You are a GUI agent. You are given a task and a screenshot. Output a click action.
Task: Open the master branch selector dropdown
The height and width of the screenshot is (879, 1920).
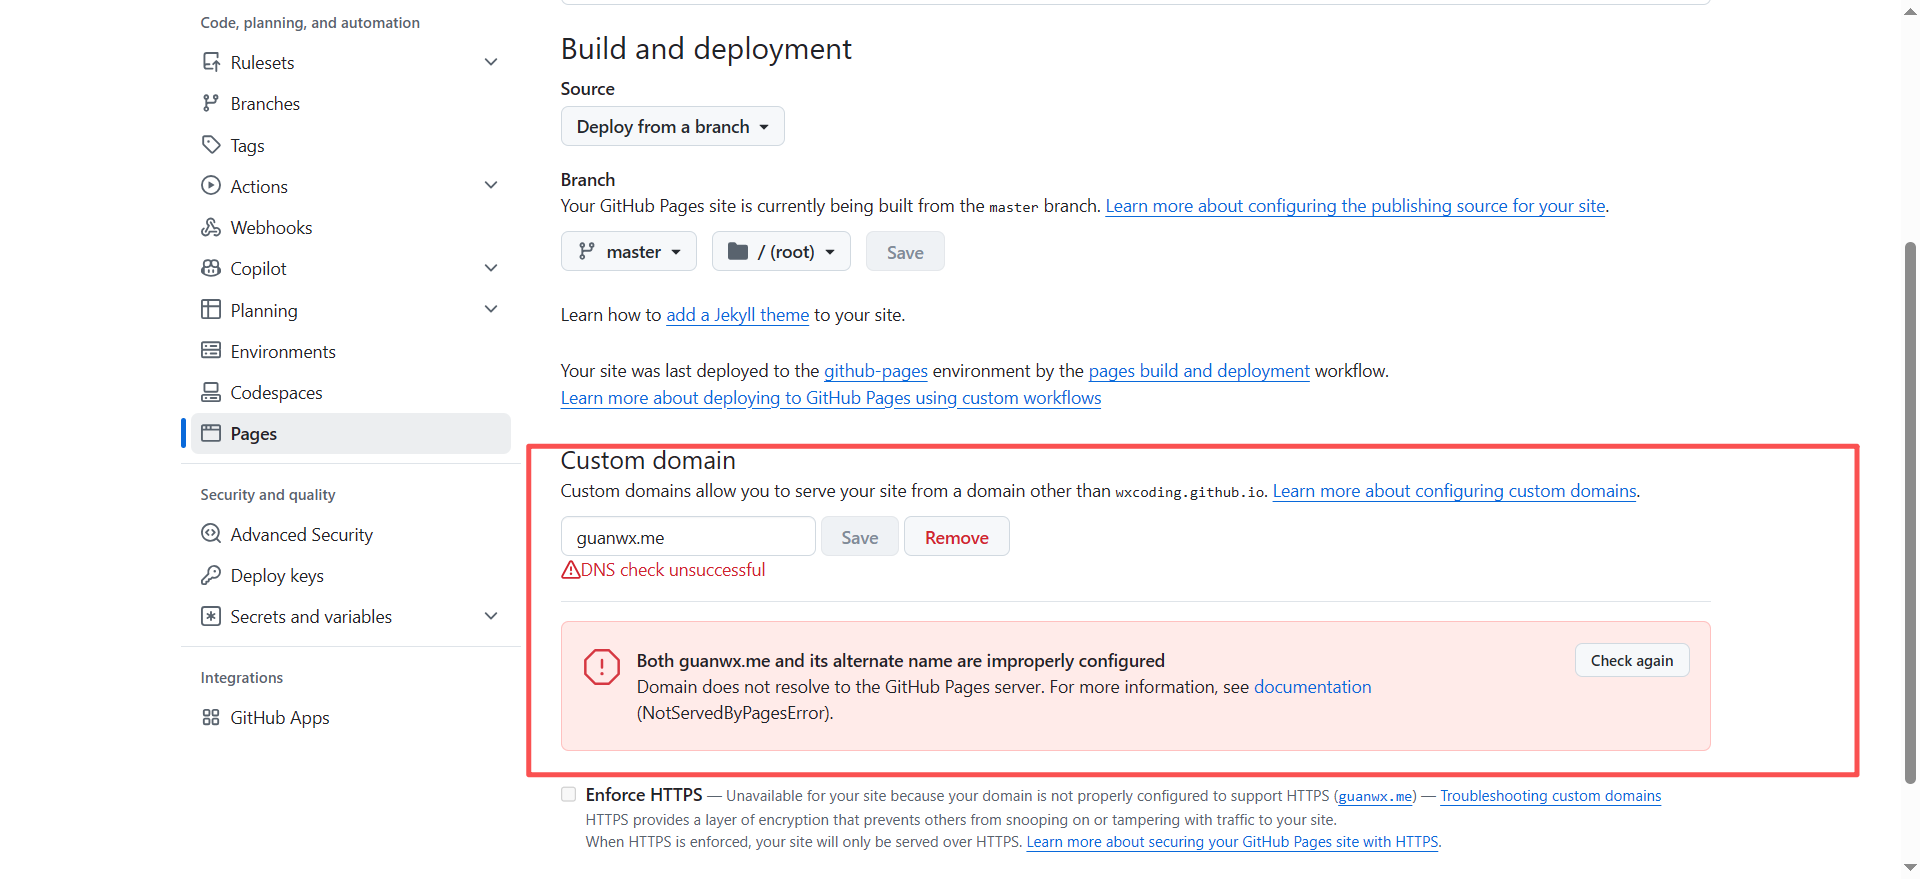[x=629, y=252]
